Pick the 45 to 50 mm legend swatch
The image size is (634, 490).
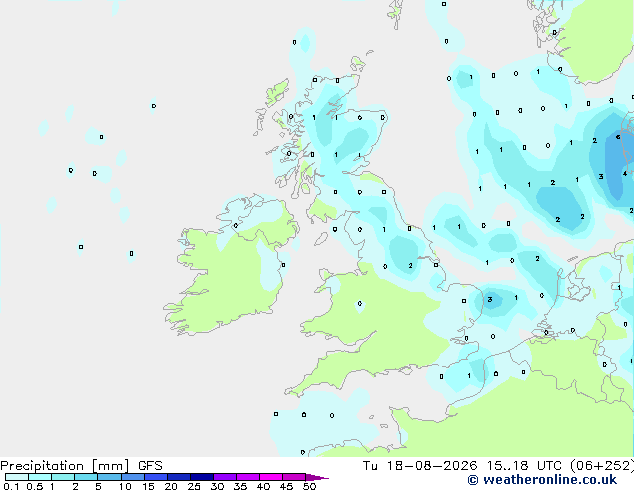click(x=294, y=477)
